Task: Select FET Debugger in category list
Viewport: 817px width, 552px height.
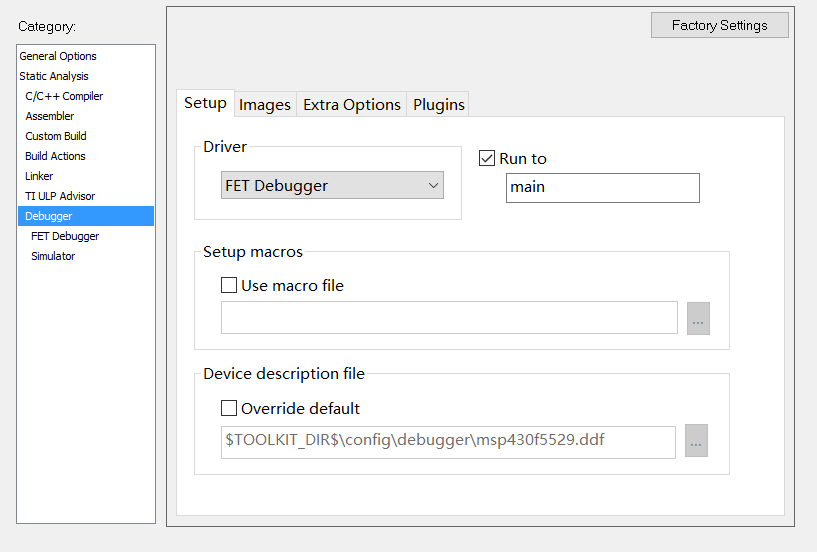Action: pos(65,236)
